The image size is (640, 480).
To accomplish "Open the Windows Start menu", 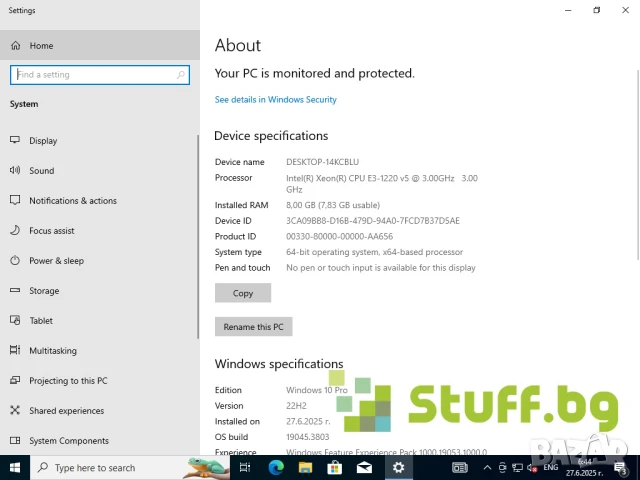I will coord(15,467).
